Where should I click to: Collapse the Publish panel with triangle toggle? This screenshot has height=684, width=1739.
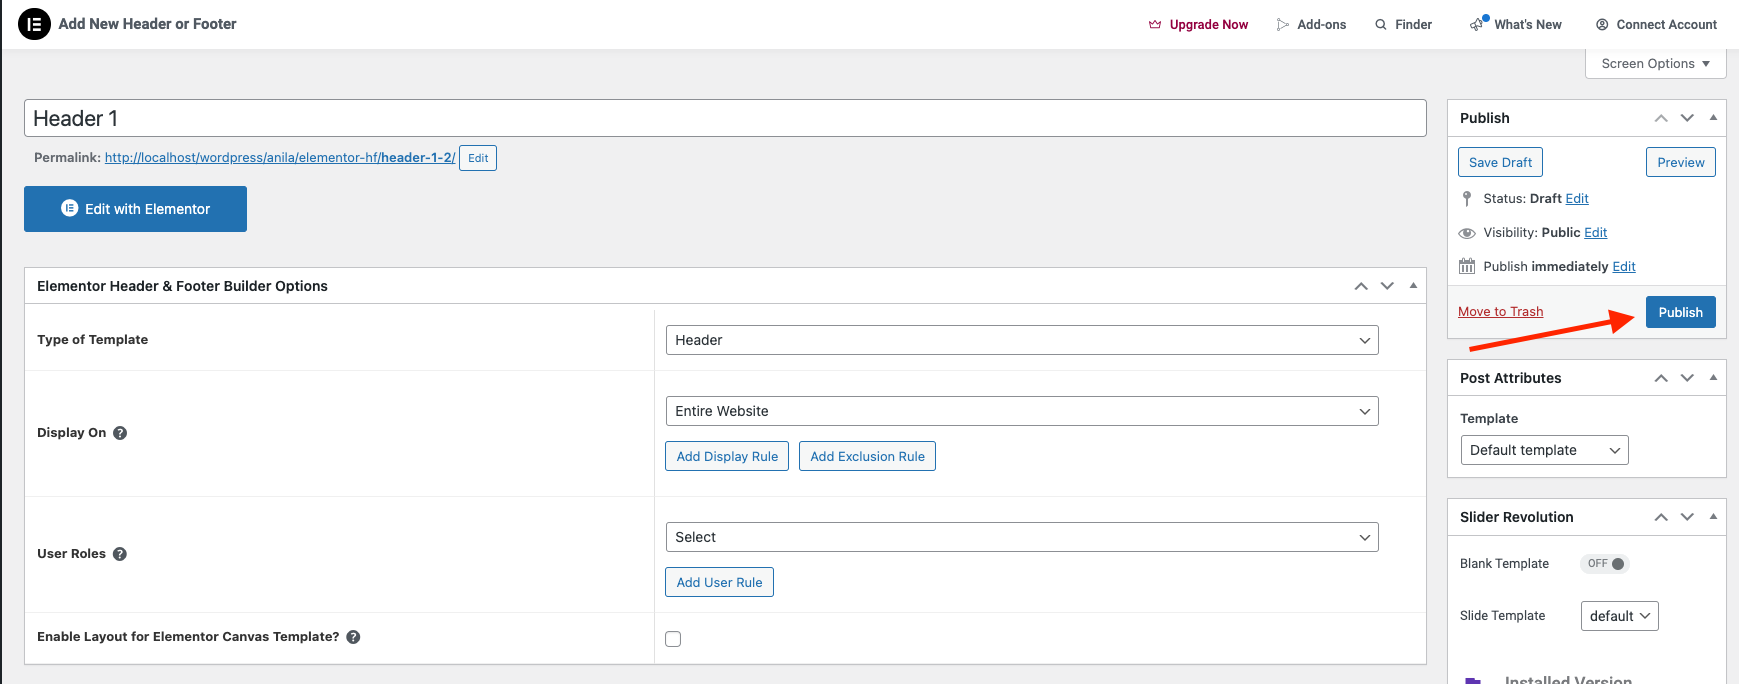(x=1713, y=118)
